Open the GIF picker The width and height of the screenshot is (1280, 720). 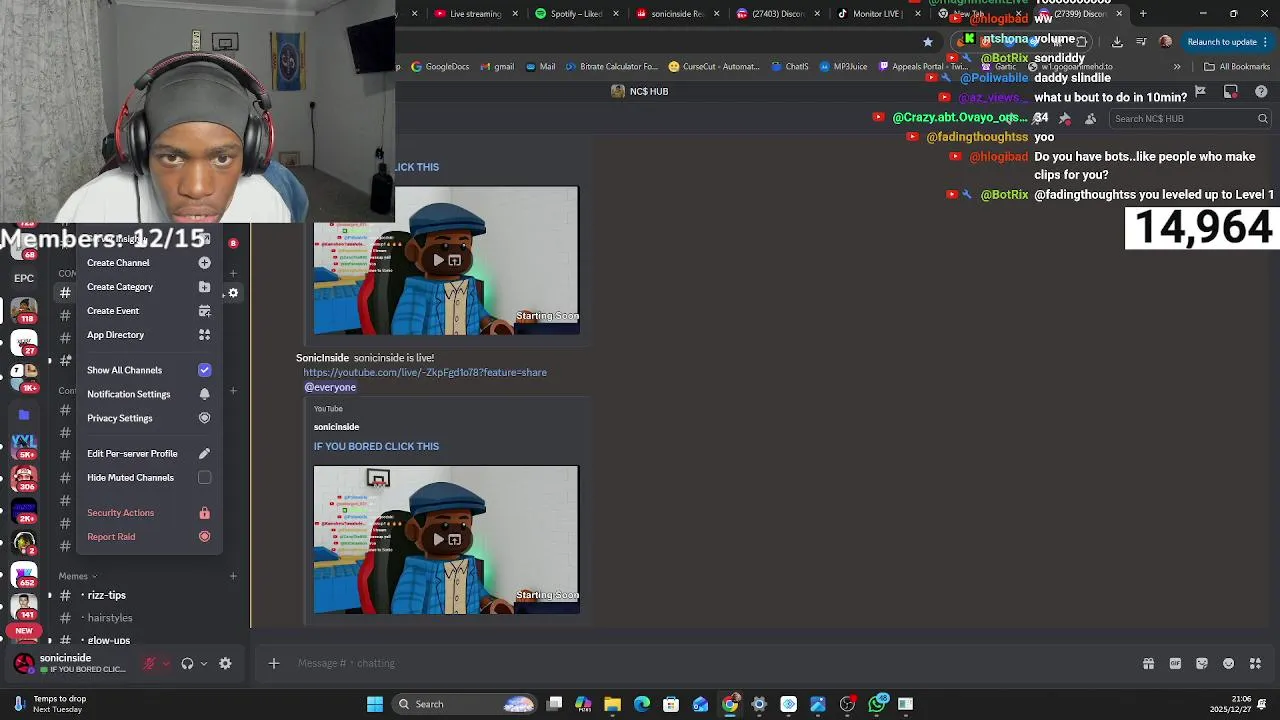point(1175,663)
